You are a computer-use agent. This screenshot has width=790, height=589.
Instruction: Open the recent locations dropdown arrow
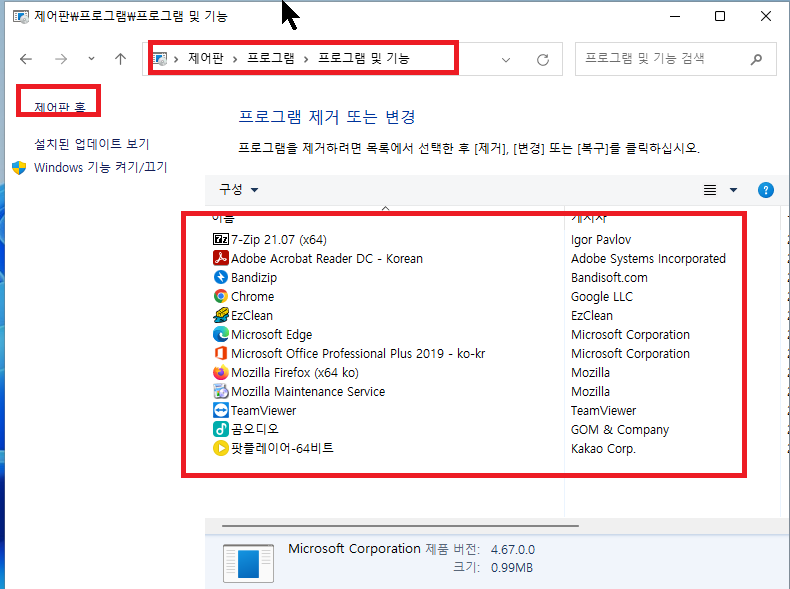(91, 58)
